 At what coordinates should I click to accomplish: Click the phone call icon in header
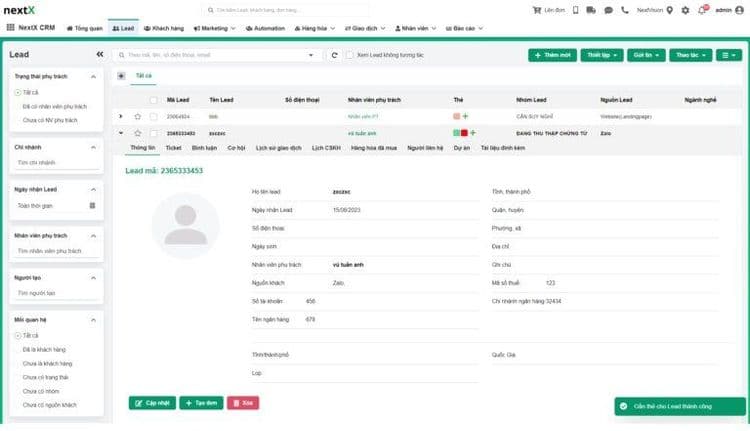[x=625, y=10]
